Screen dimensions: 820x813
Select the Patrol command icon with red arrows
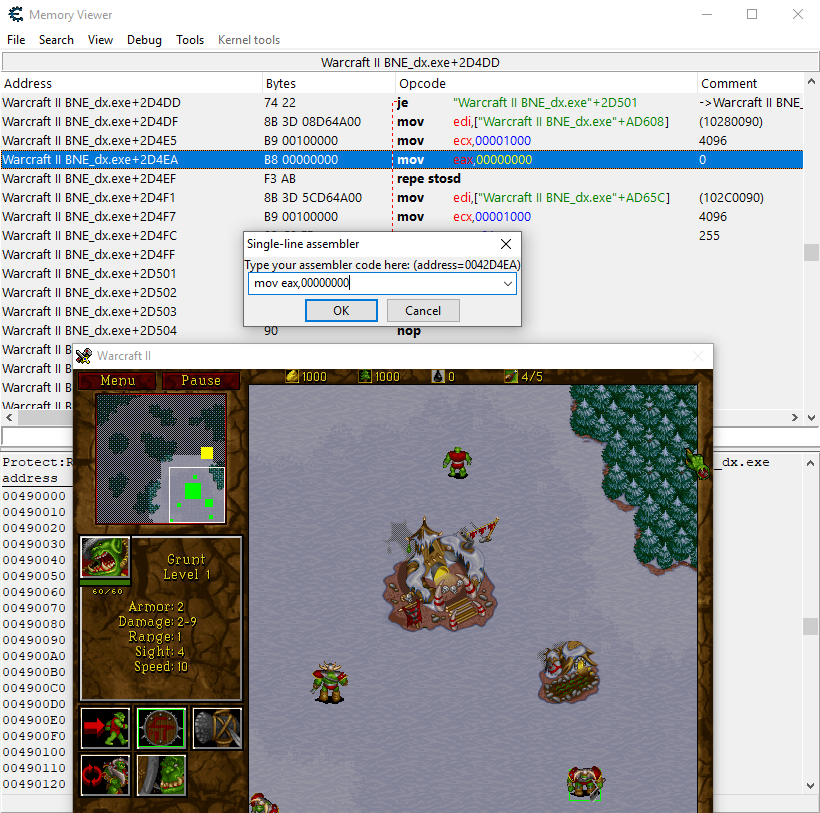105,775
